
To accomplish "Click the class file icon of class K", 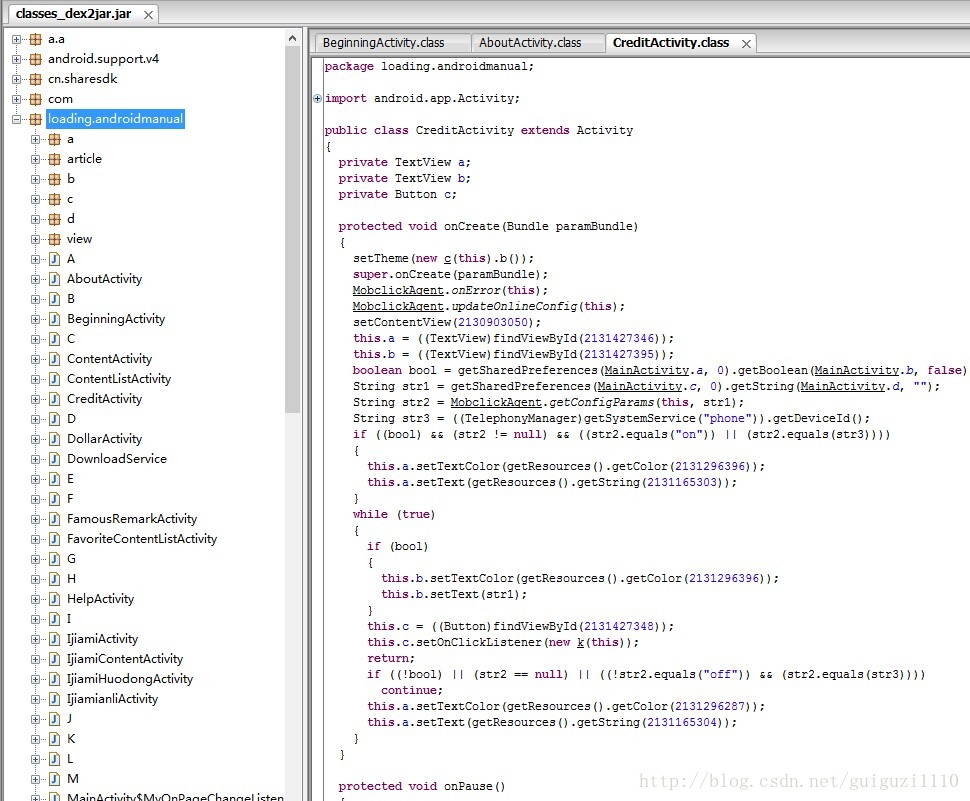I will (54, 739).
